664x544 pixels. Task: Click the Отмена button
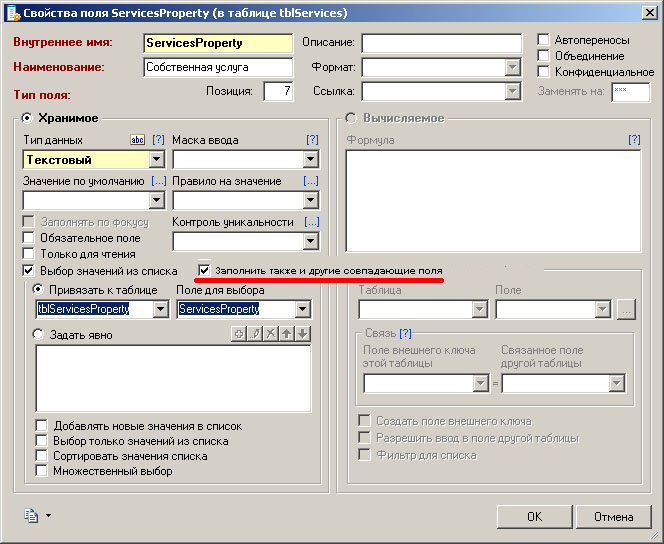click(613, 517)
